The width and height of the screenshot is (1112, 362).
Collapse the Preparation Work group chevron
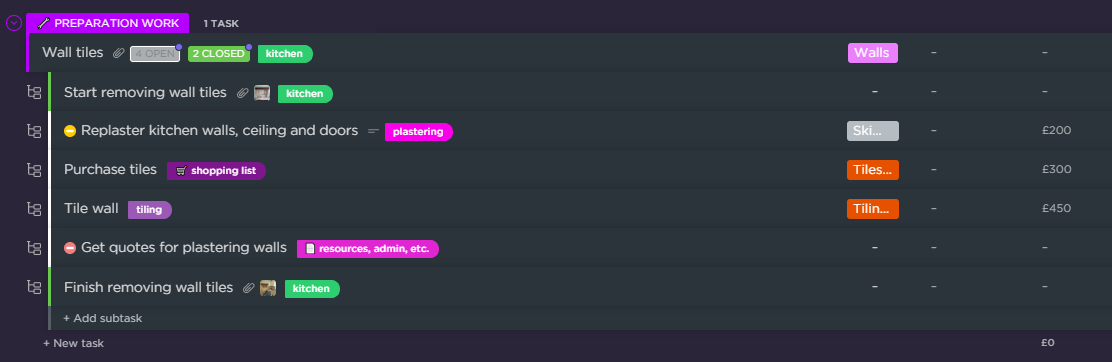[13, 23]
